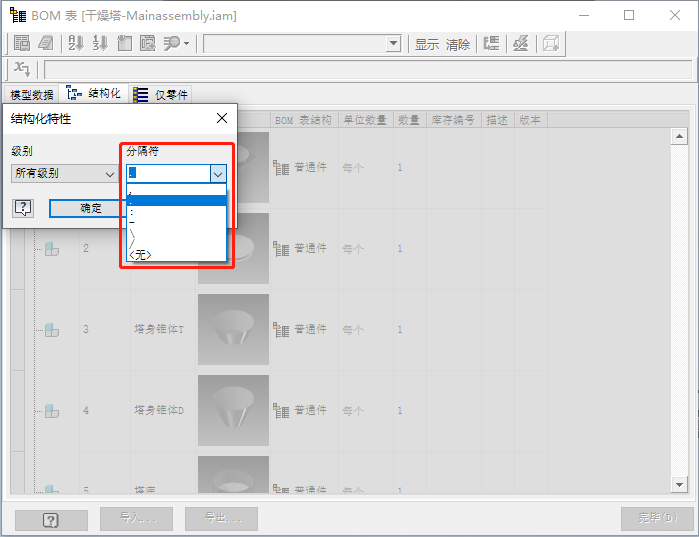Click the part number merge settings icon
The image size is (699, 537).
[x=491, y=44]
